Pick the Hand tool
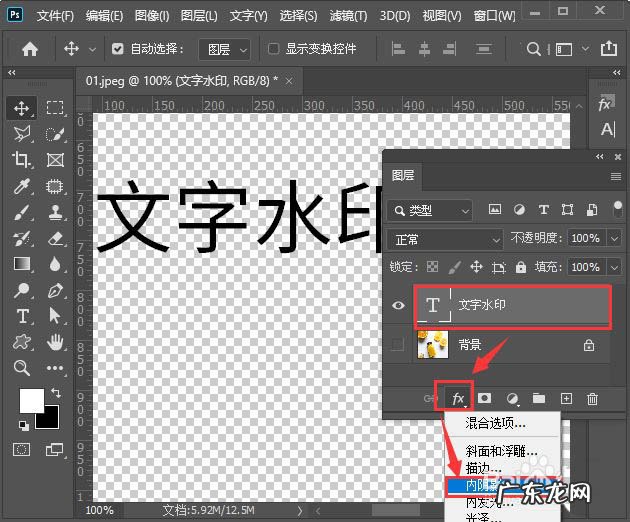The image size is (630, 522). tap(55, 342)
